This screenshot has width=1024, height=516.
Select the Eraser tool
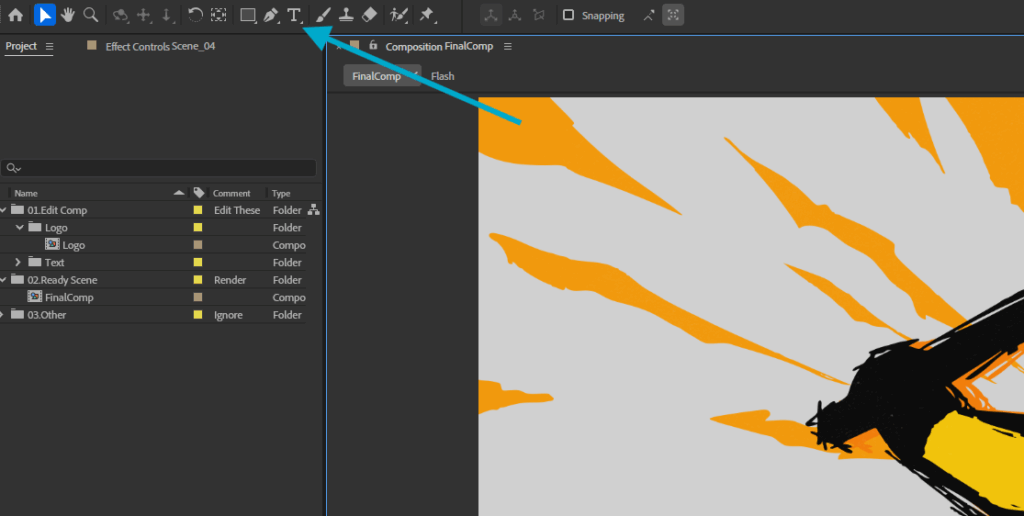tap(369, 15)
